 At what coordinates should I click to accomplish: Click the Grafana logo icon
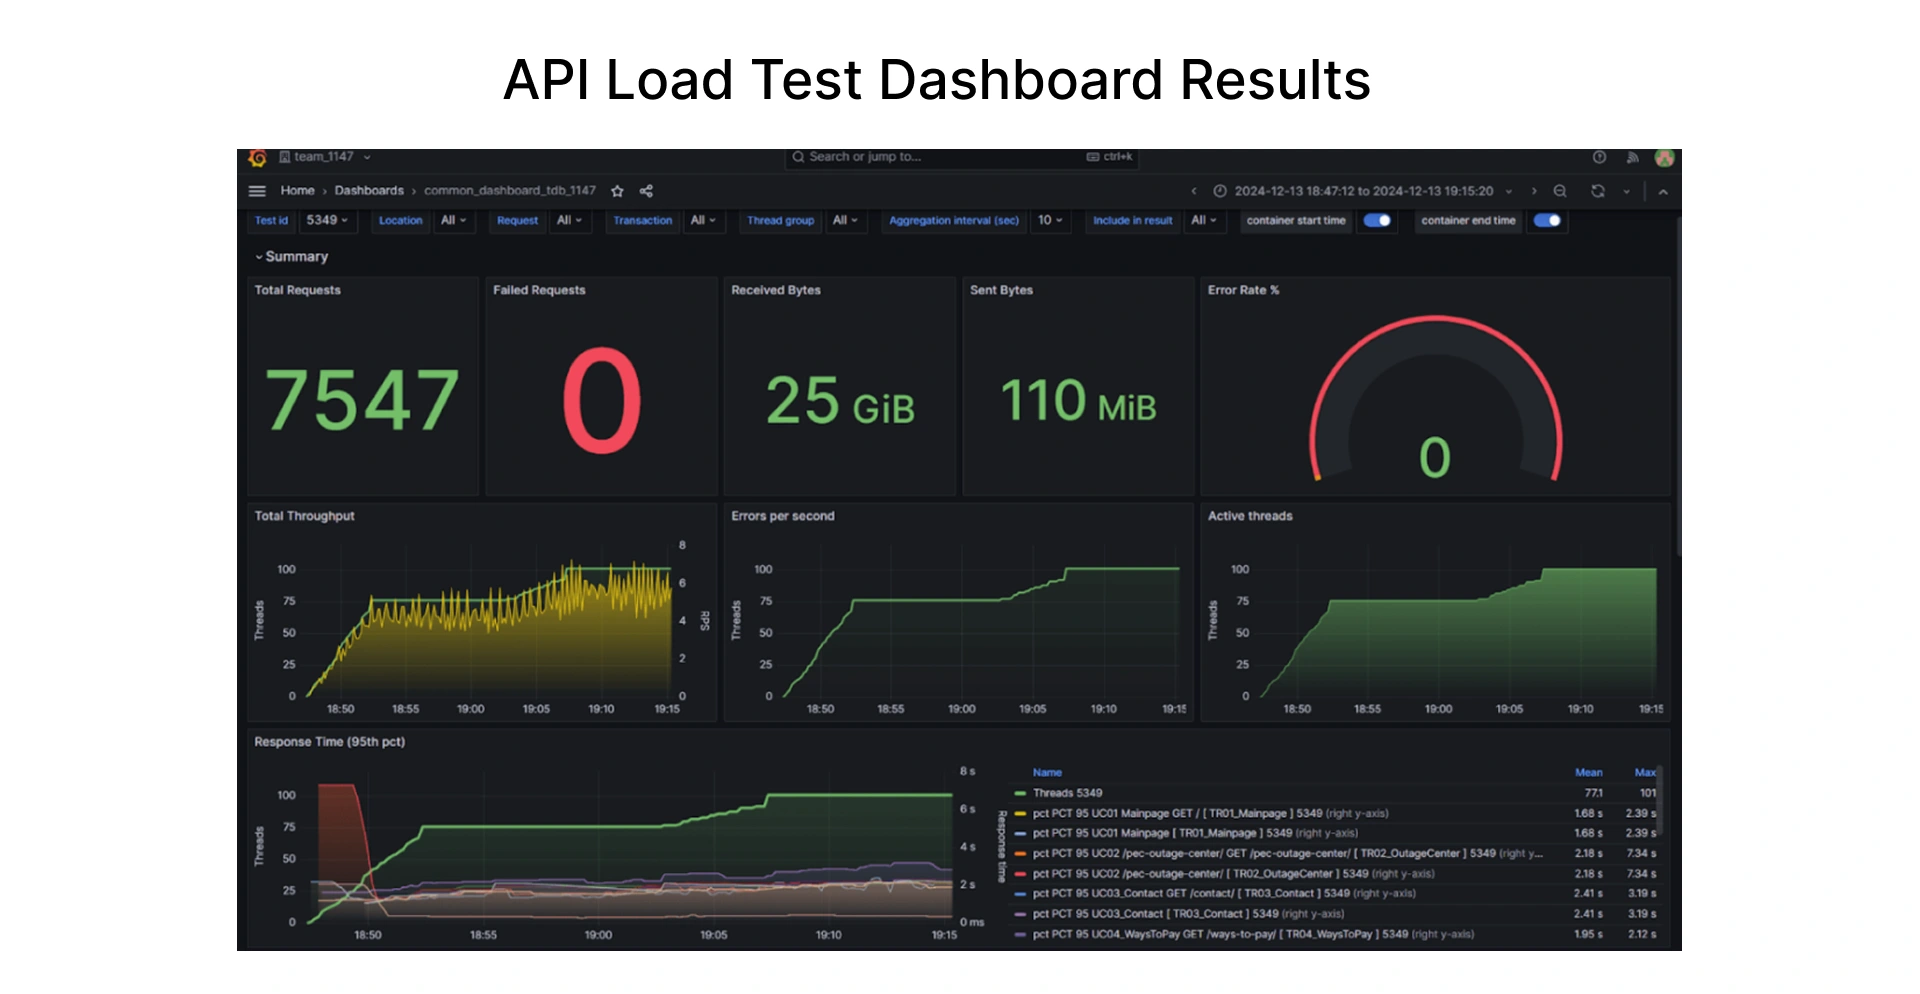click(x=257, y=158)
